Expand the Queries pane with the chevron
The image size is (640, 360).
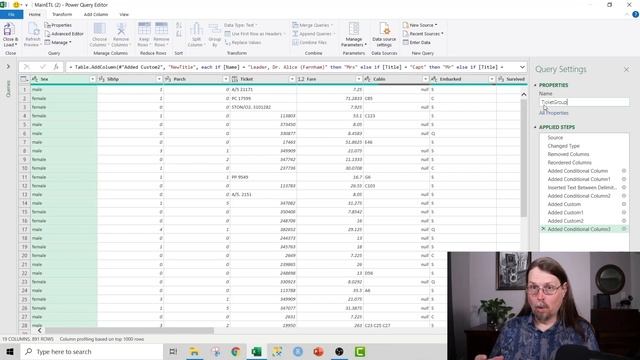(8, 67)
